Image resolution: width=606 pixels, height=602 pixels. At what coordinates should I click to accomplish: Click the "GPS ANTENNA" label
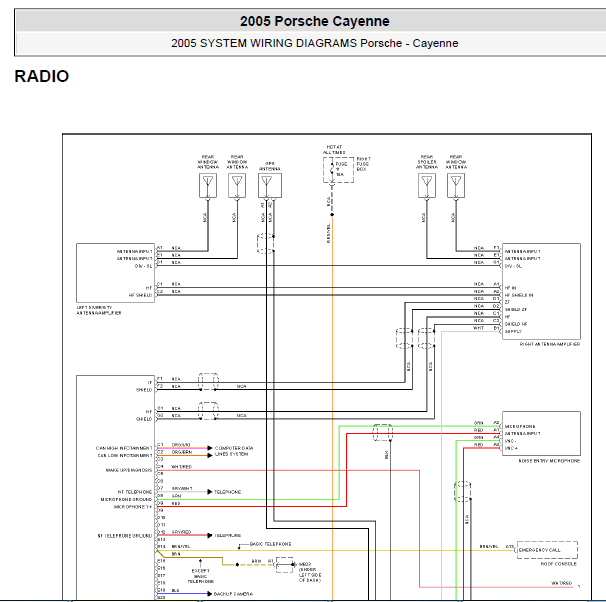tap(270, 166)
